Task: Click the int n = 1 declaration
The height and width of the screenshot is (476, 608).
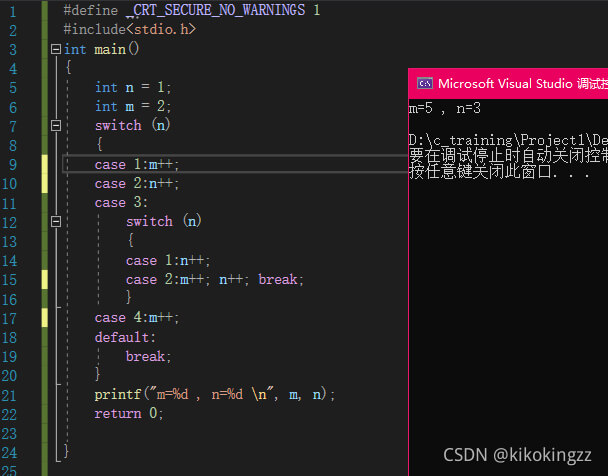Action: pos(133,87)
